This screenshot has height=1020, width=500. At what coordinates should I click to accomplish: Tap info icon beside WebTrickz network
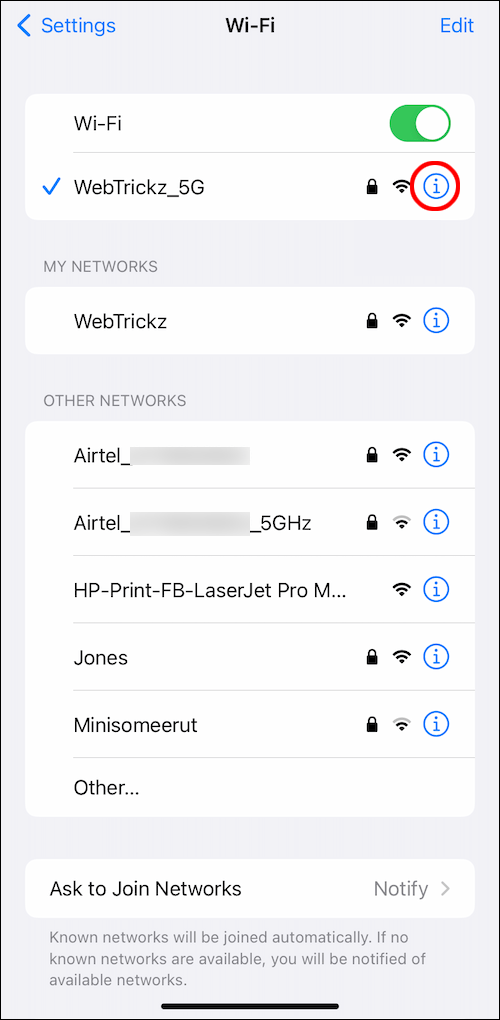[x=436, y=321]
